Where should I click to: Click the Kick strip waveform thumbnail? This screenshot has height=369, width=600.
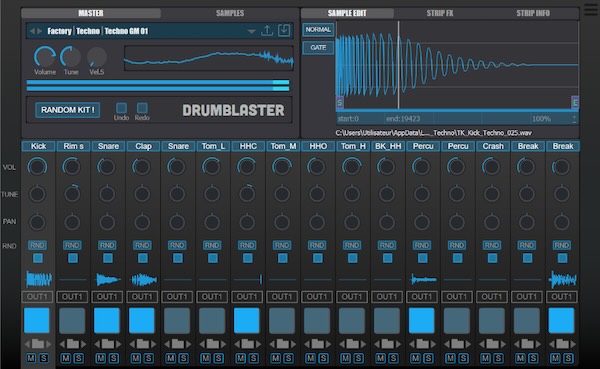pos(38,279)
